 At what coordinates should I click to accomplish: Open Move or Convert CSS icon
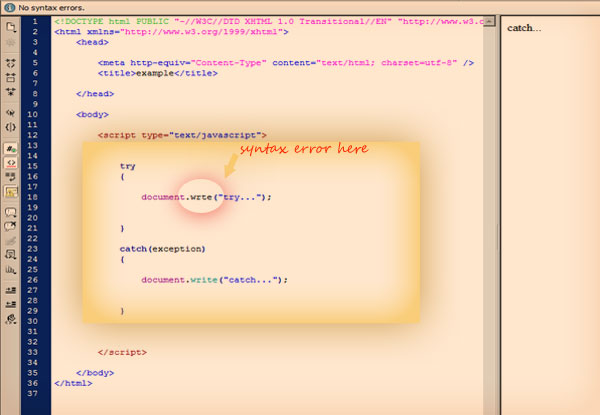11,270
